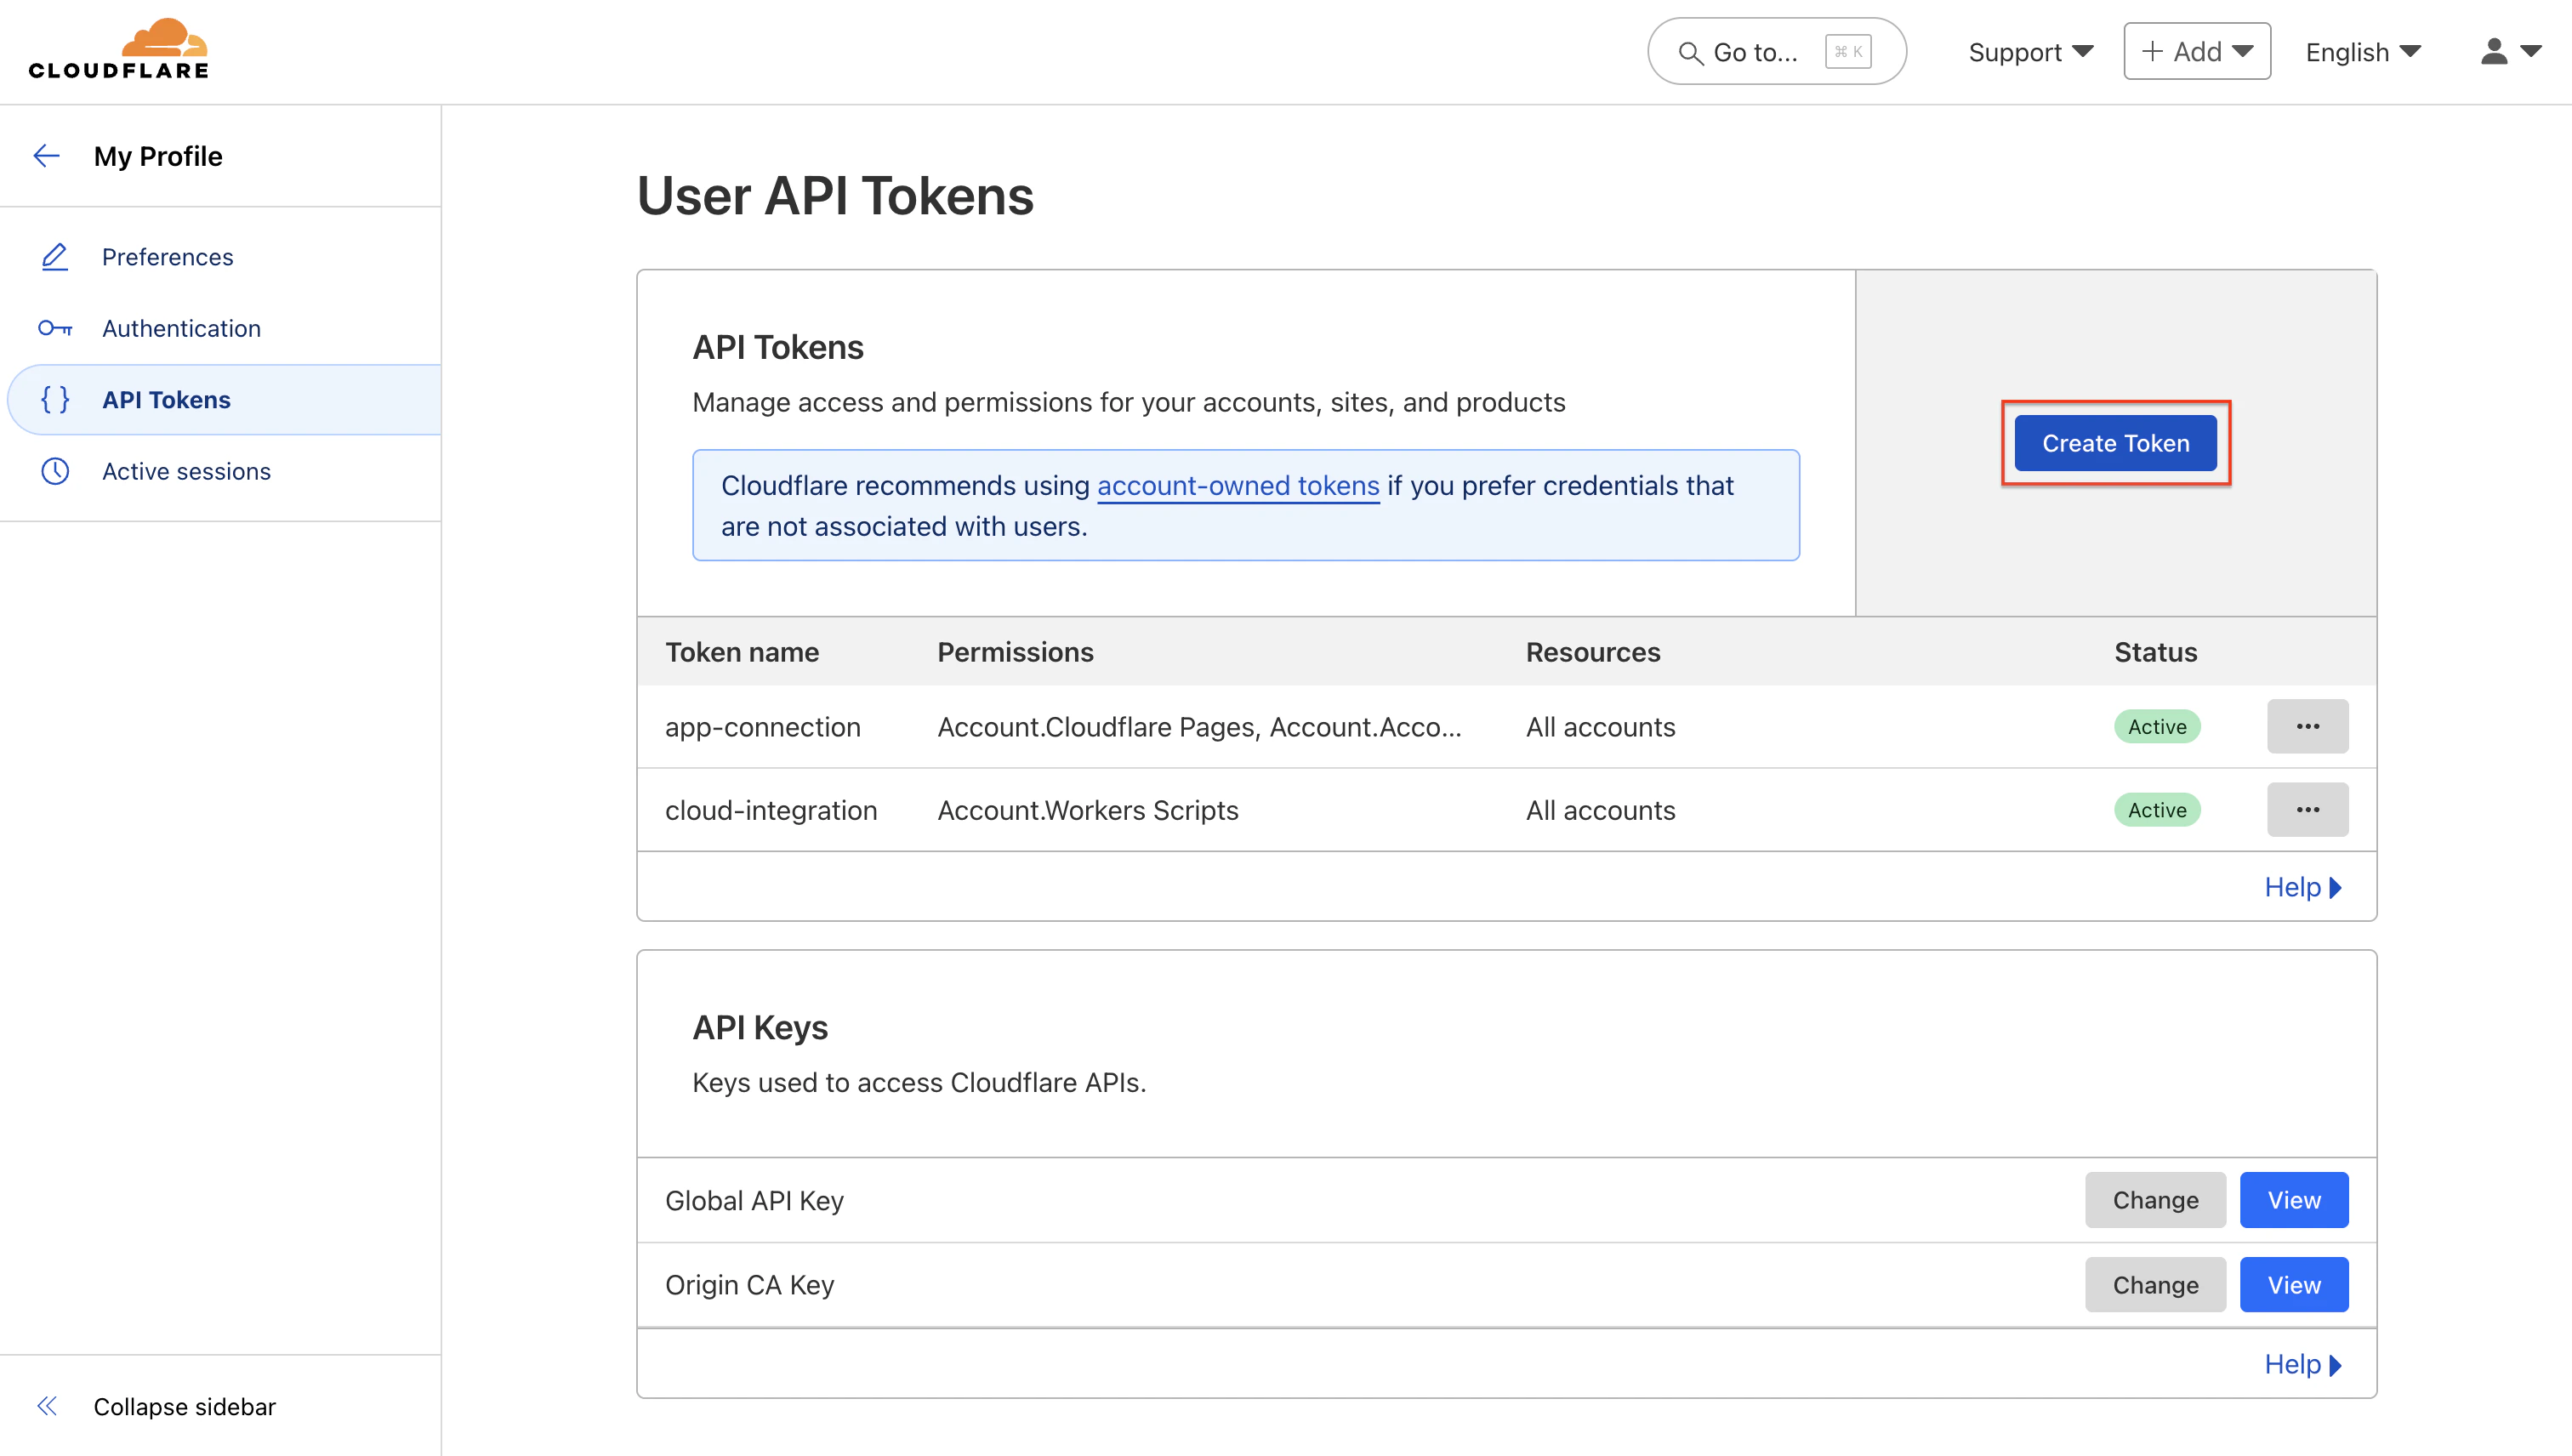Follow the account-owned tokens link
2572x1456 pixels.
(1238, 486)
